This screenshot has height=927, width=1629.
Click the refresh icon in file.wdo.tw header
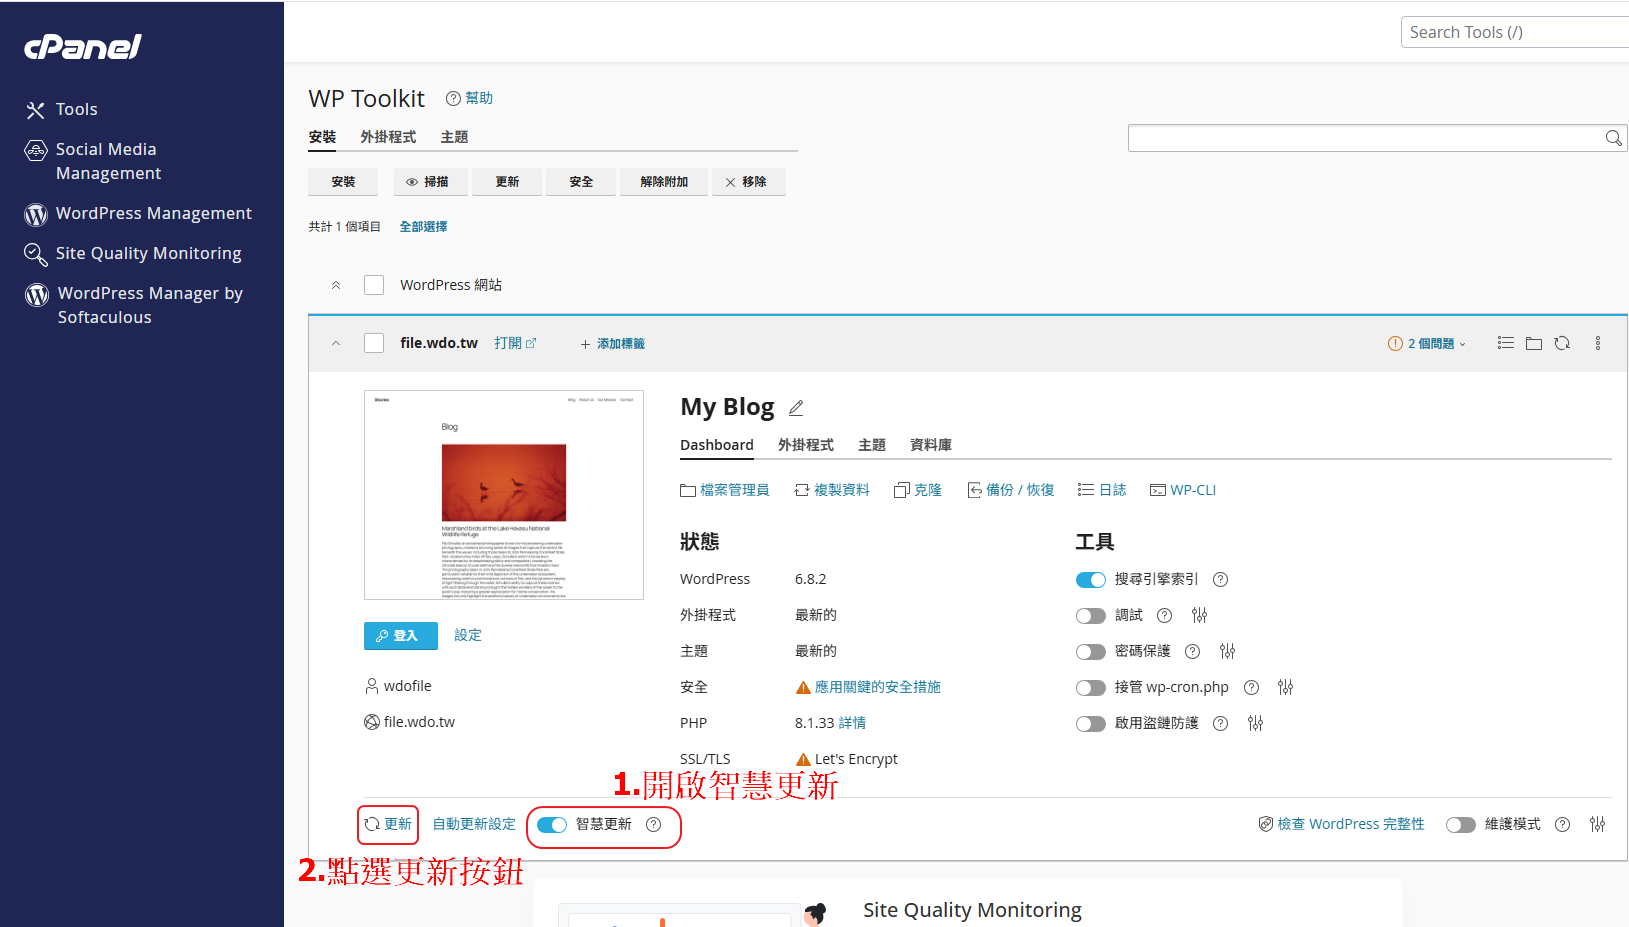(1562, 343)
